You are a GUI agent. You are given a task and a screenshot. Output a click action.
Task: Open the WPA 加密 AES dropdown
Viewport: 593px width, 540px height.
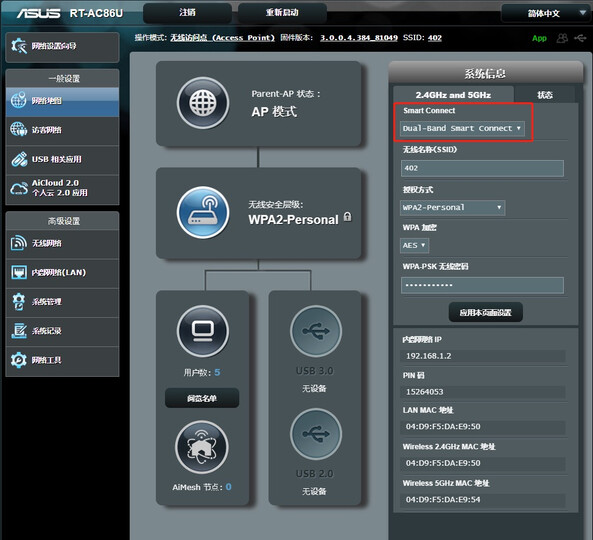click(x=414, y=245)
